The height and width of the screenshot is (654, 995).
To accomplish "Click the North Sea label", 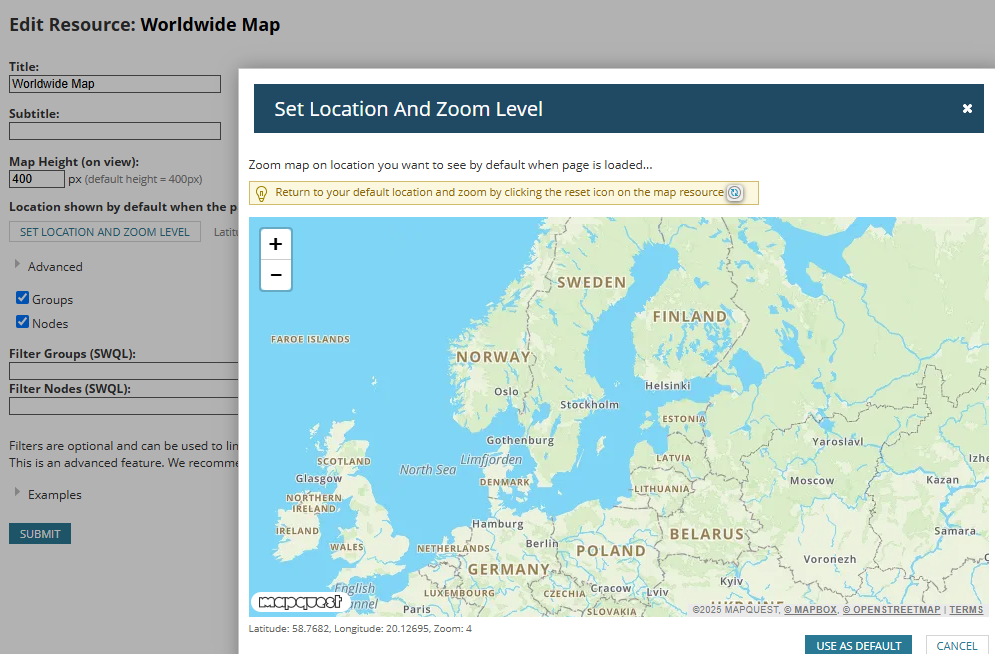I will pyautogui.click(x=428, y=469).
